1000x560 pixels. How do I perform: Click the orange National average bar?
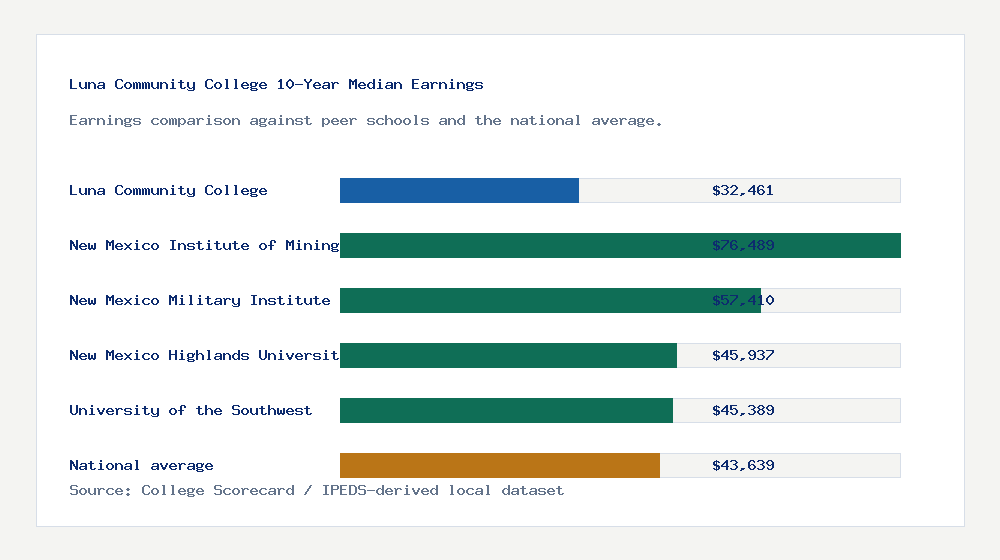point(500,466)
